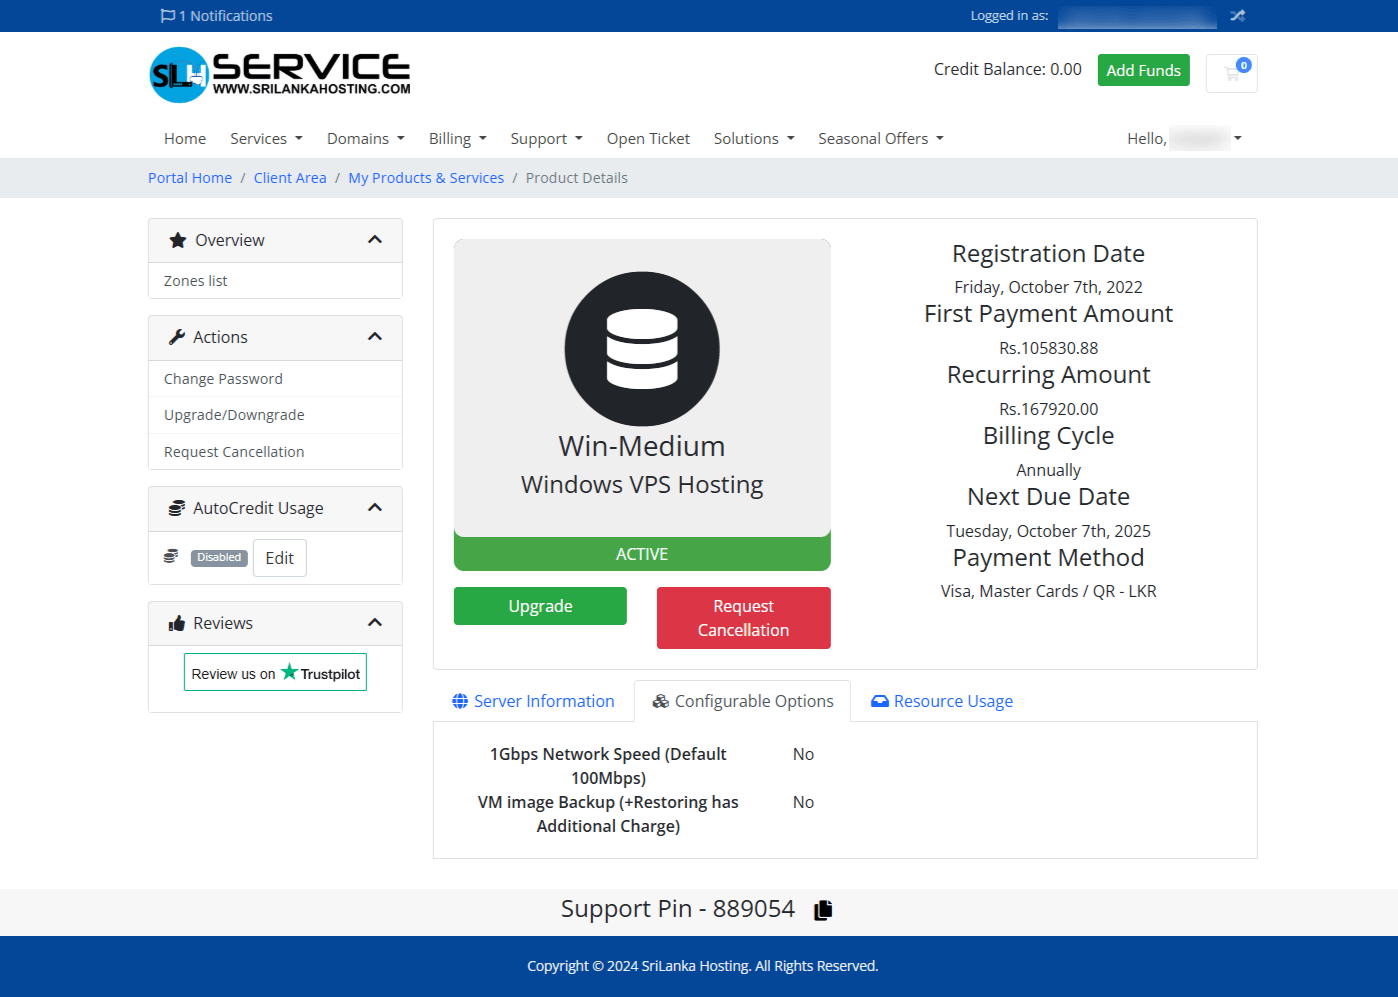Viewport: 1398px width, 997px height.
Task: Switch to the Server Information tab
Action: [533, 701]
